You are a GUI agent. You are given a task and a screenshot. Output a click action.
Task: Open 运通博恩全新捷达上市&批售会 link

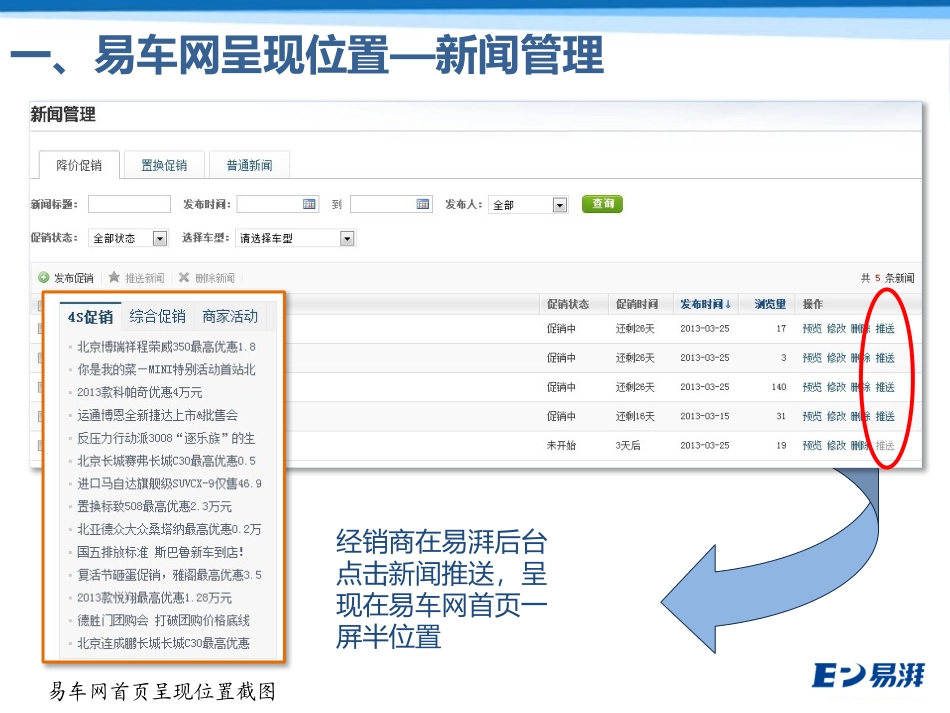pos(158,415)
